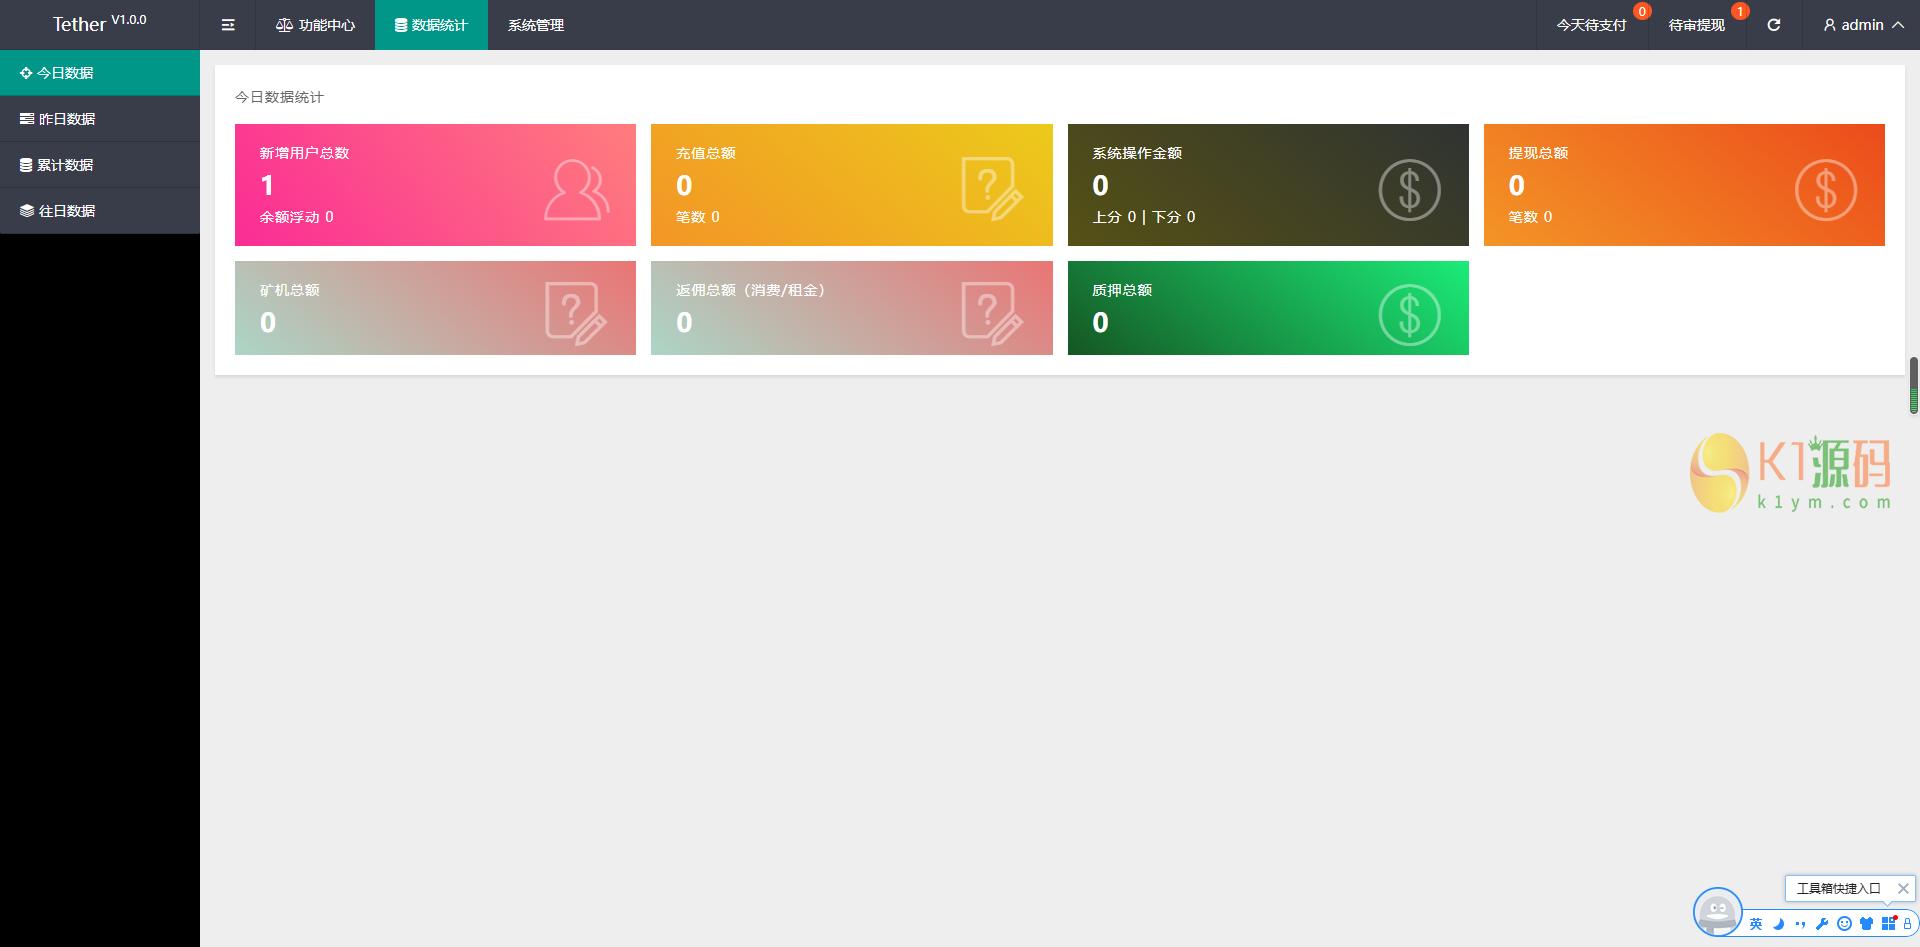This screenshot has height=947, width=1920.
Task: Click the refresh icon in top bar
Action: (1774, 25)
